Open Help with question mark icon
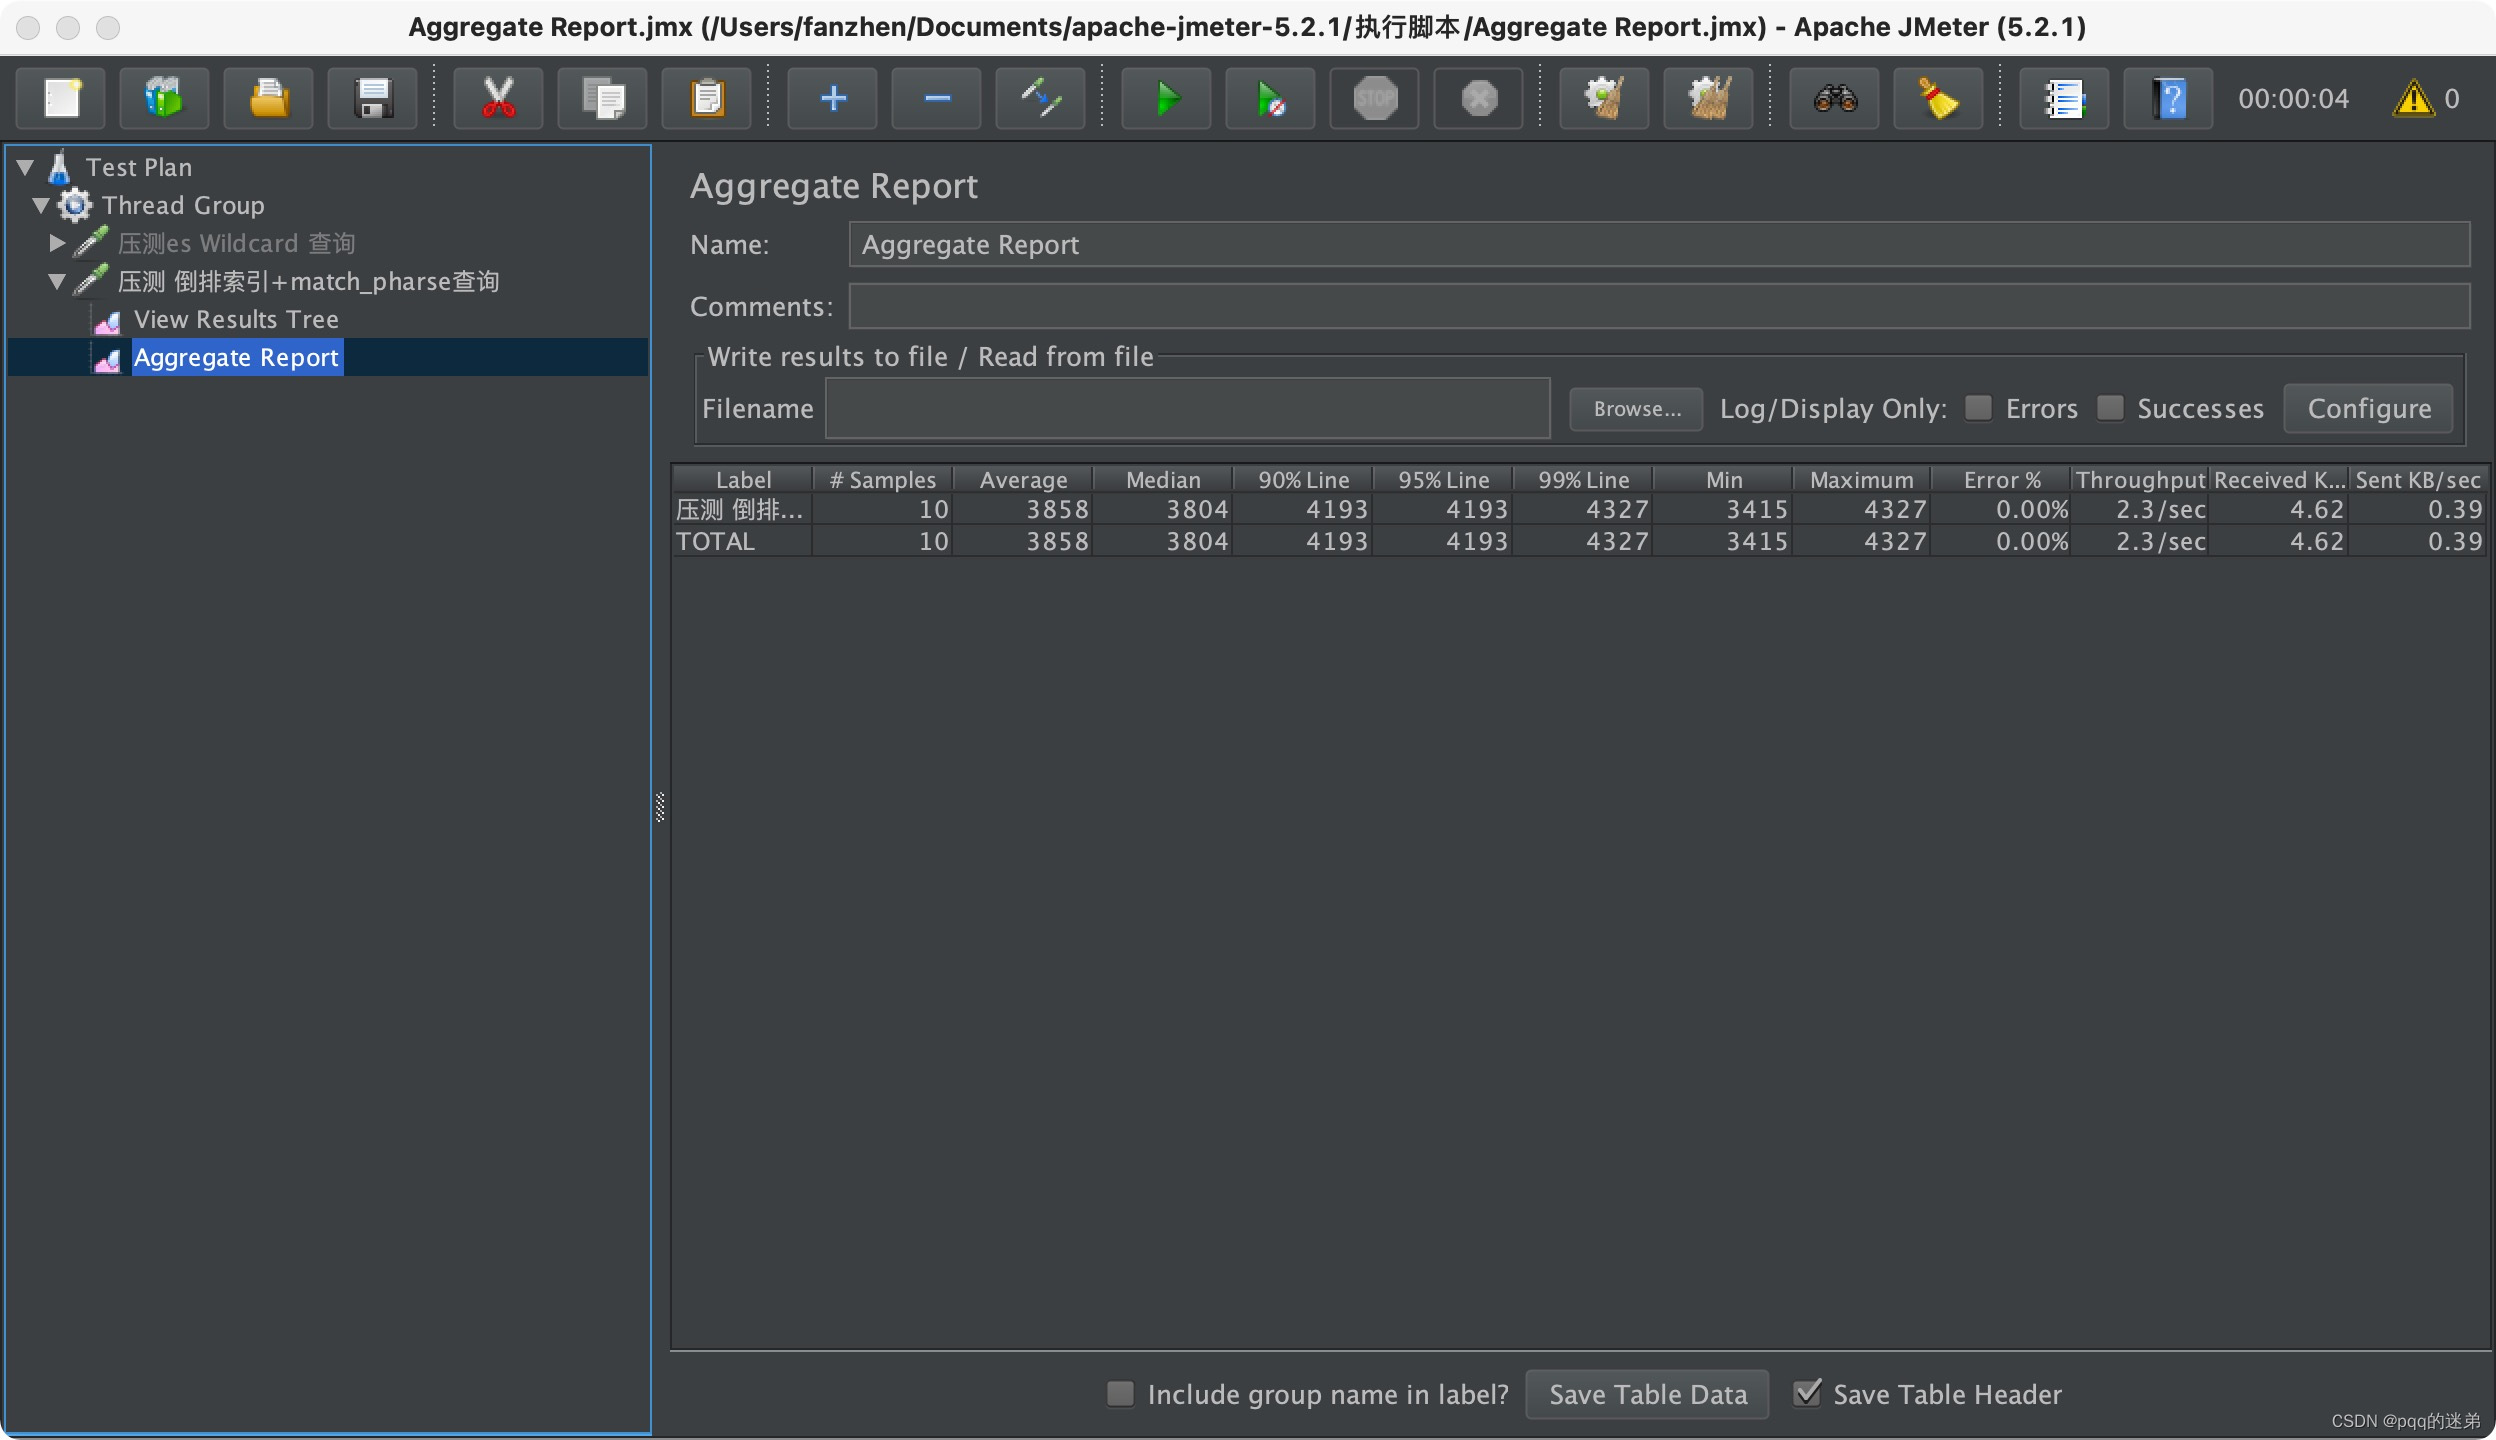The width and height of the screenshot is (2496, 1440). pyautogui.click(x=2169, y=98)
